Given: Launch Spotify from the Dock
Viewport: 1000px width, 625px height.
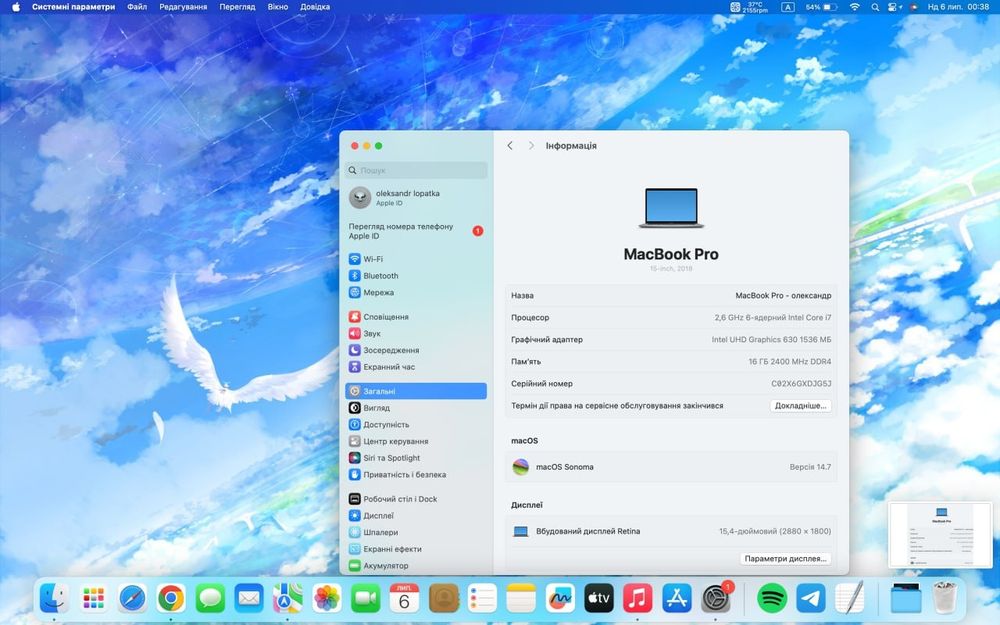Looking at the screenshot, I should pos(772,599).
